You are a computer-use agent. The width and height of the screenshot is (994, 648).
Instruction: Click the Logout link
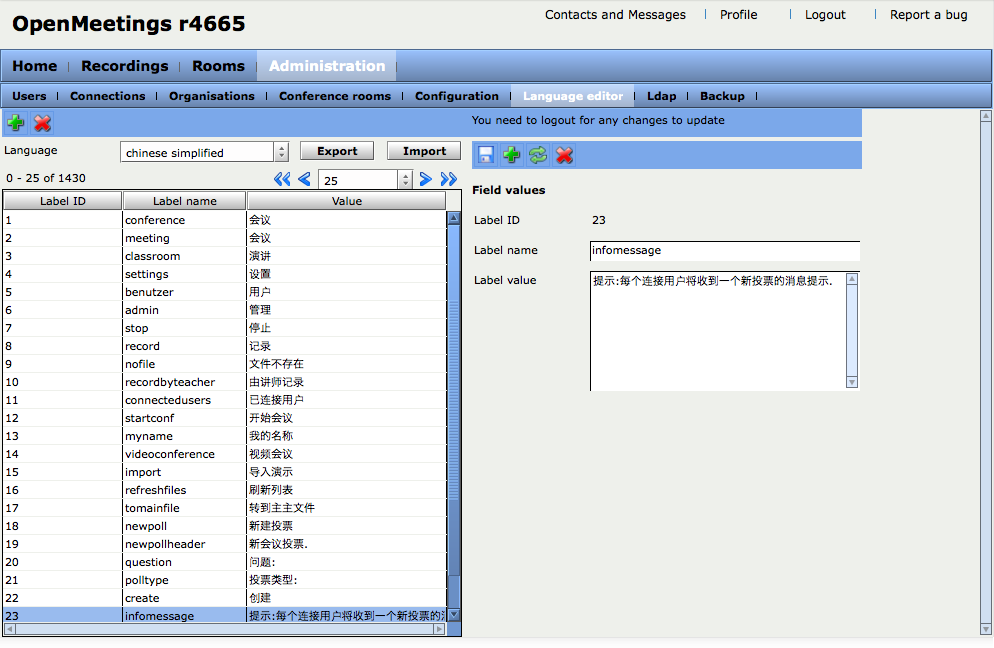coord(825,15)
